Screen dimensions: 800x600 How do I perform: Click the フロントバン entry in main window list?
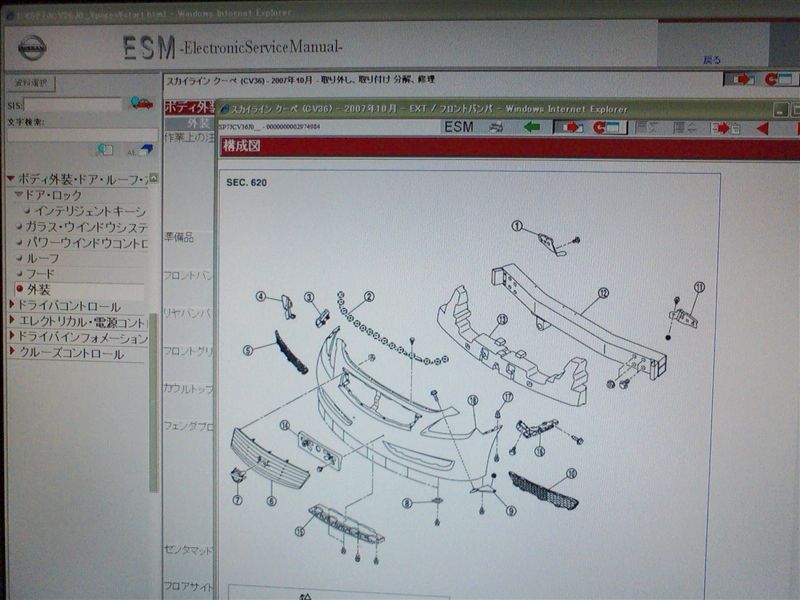point(189,276)
